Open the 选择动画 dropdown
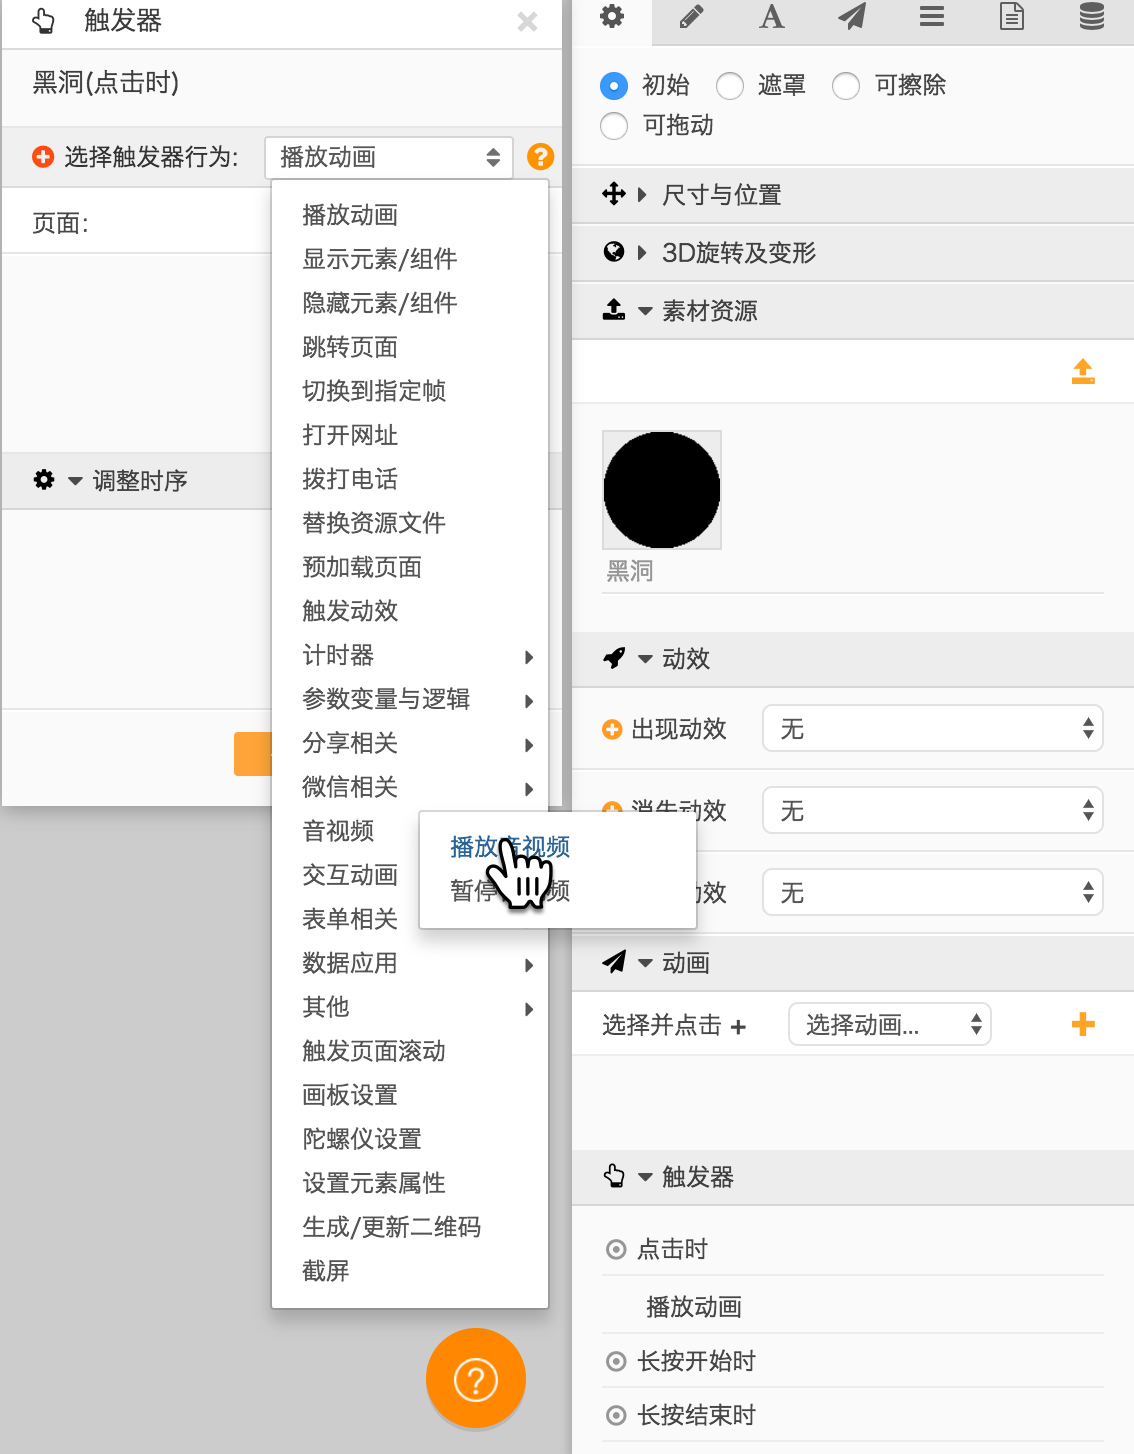This screenshot has height=1454, width=1134. (x=889, y=1024)
